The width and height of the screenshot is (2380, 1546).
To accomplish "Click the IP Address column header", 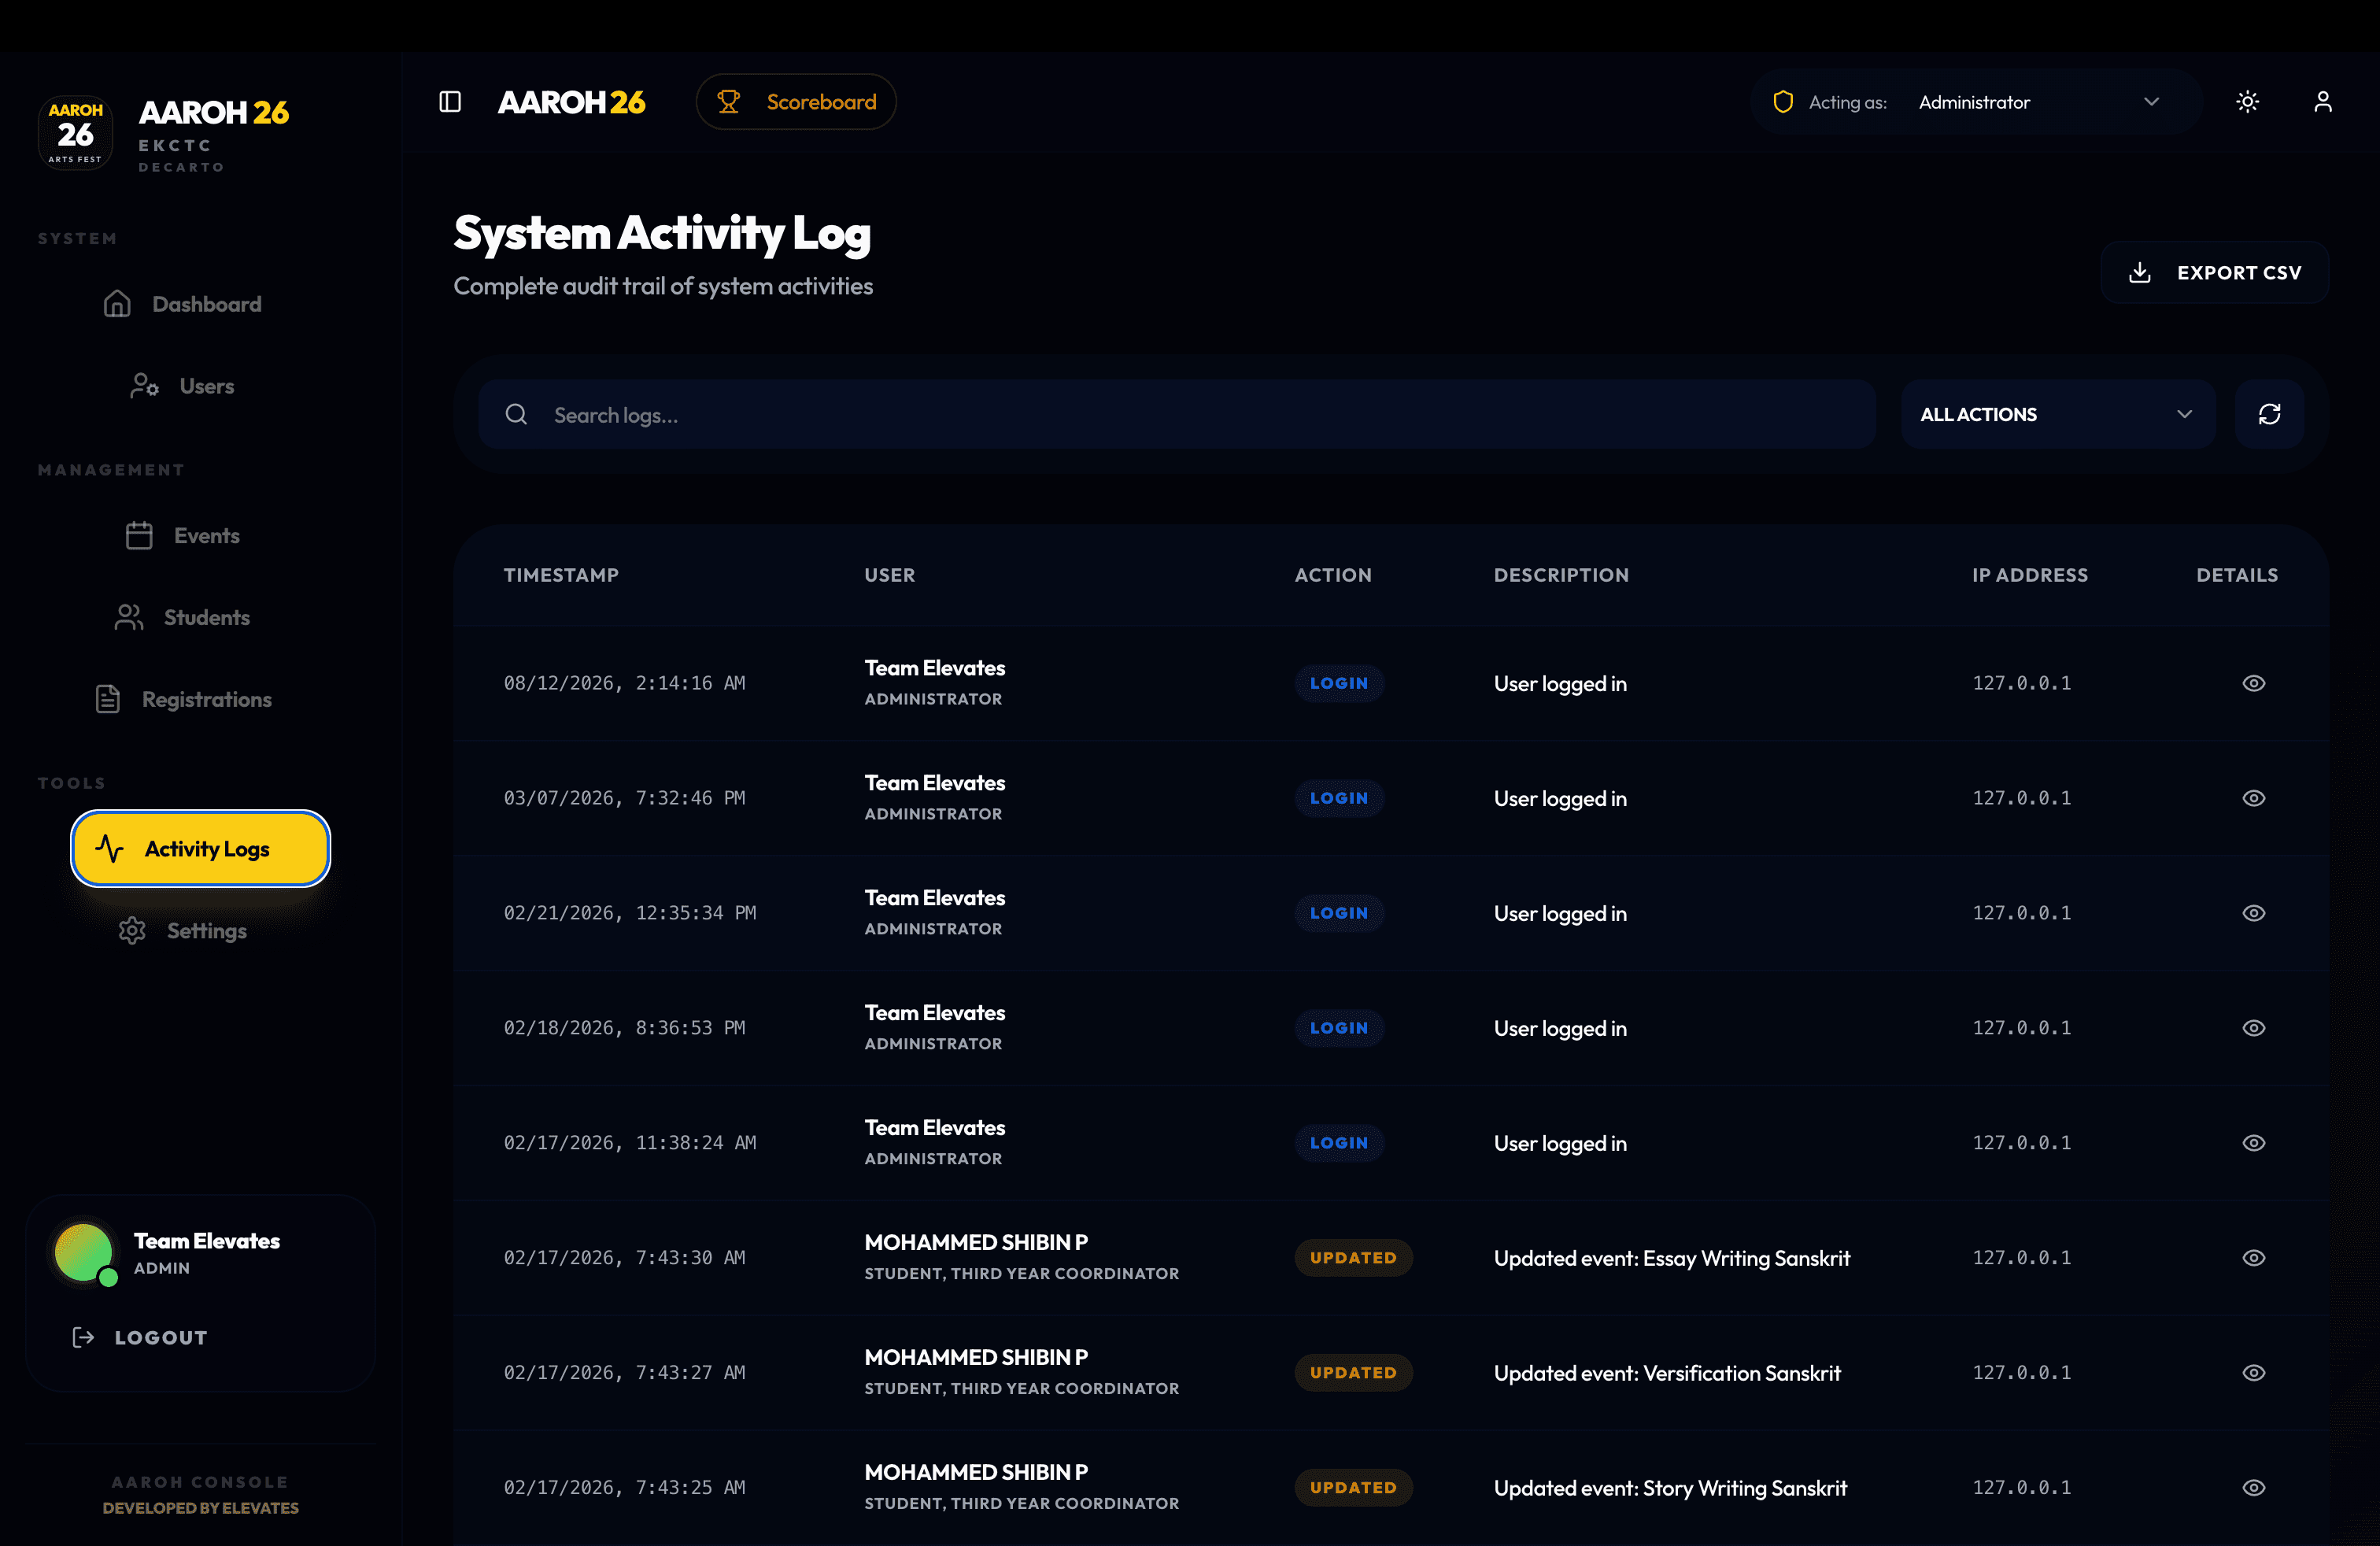I will coord(2030,575).
